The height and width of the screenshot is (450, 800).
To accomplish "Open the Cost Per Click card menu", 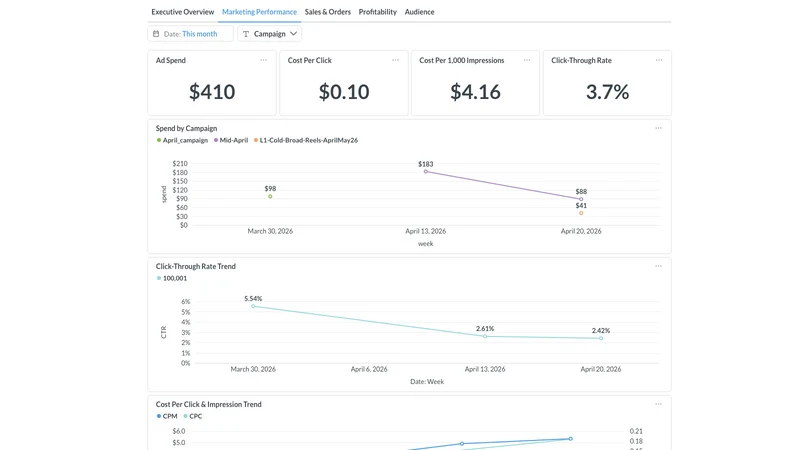I will tap(395, 60).
